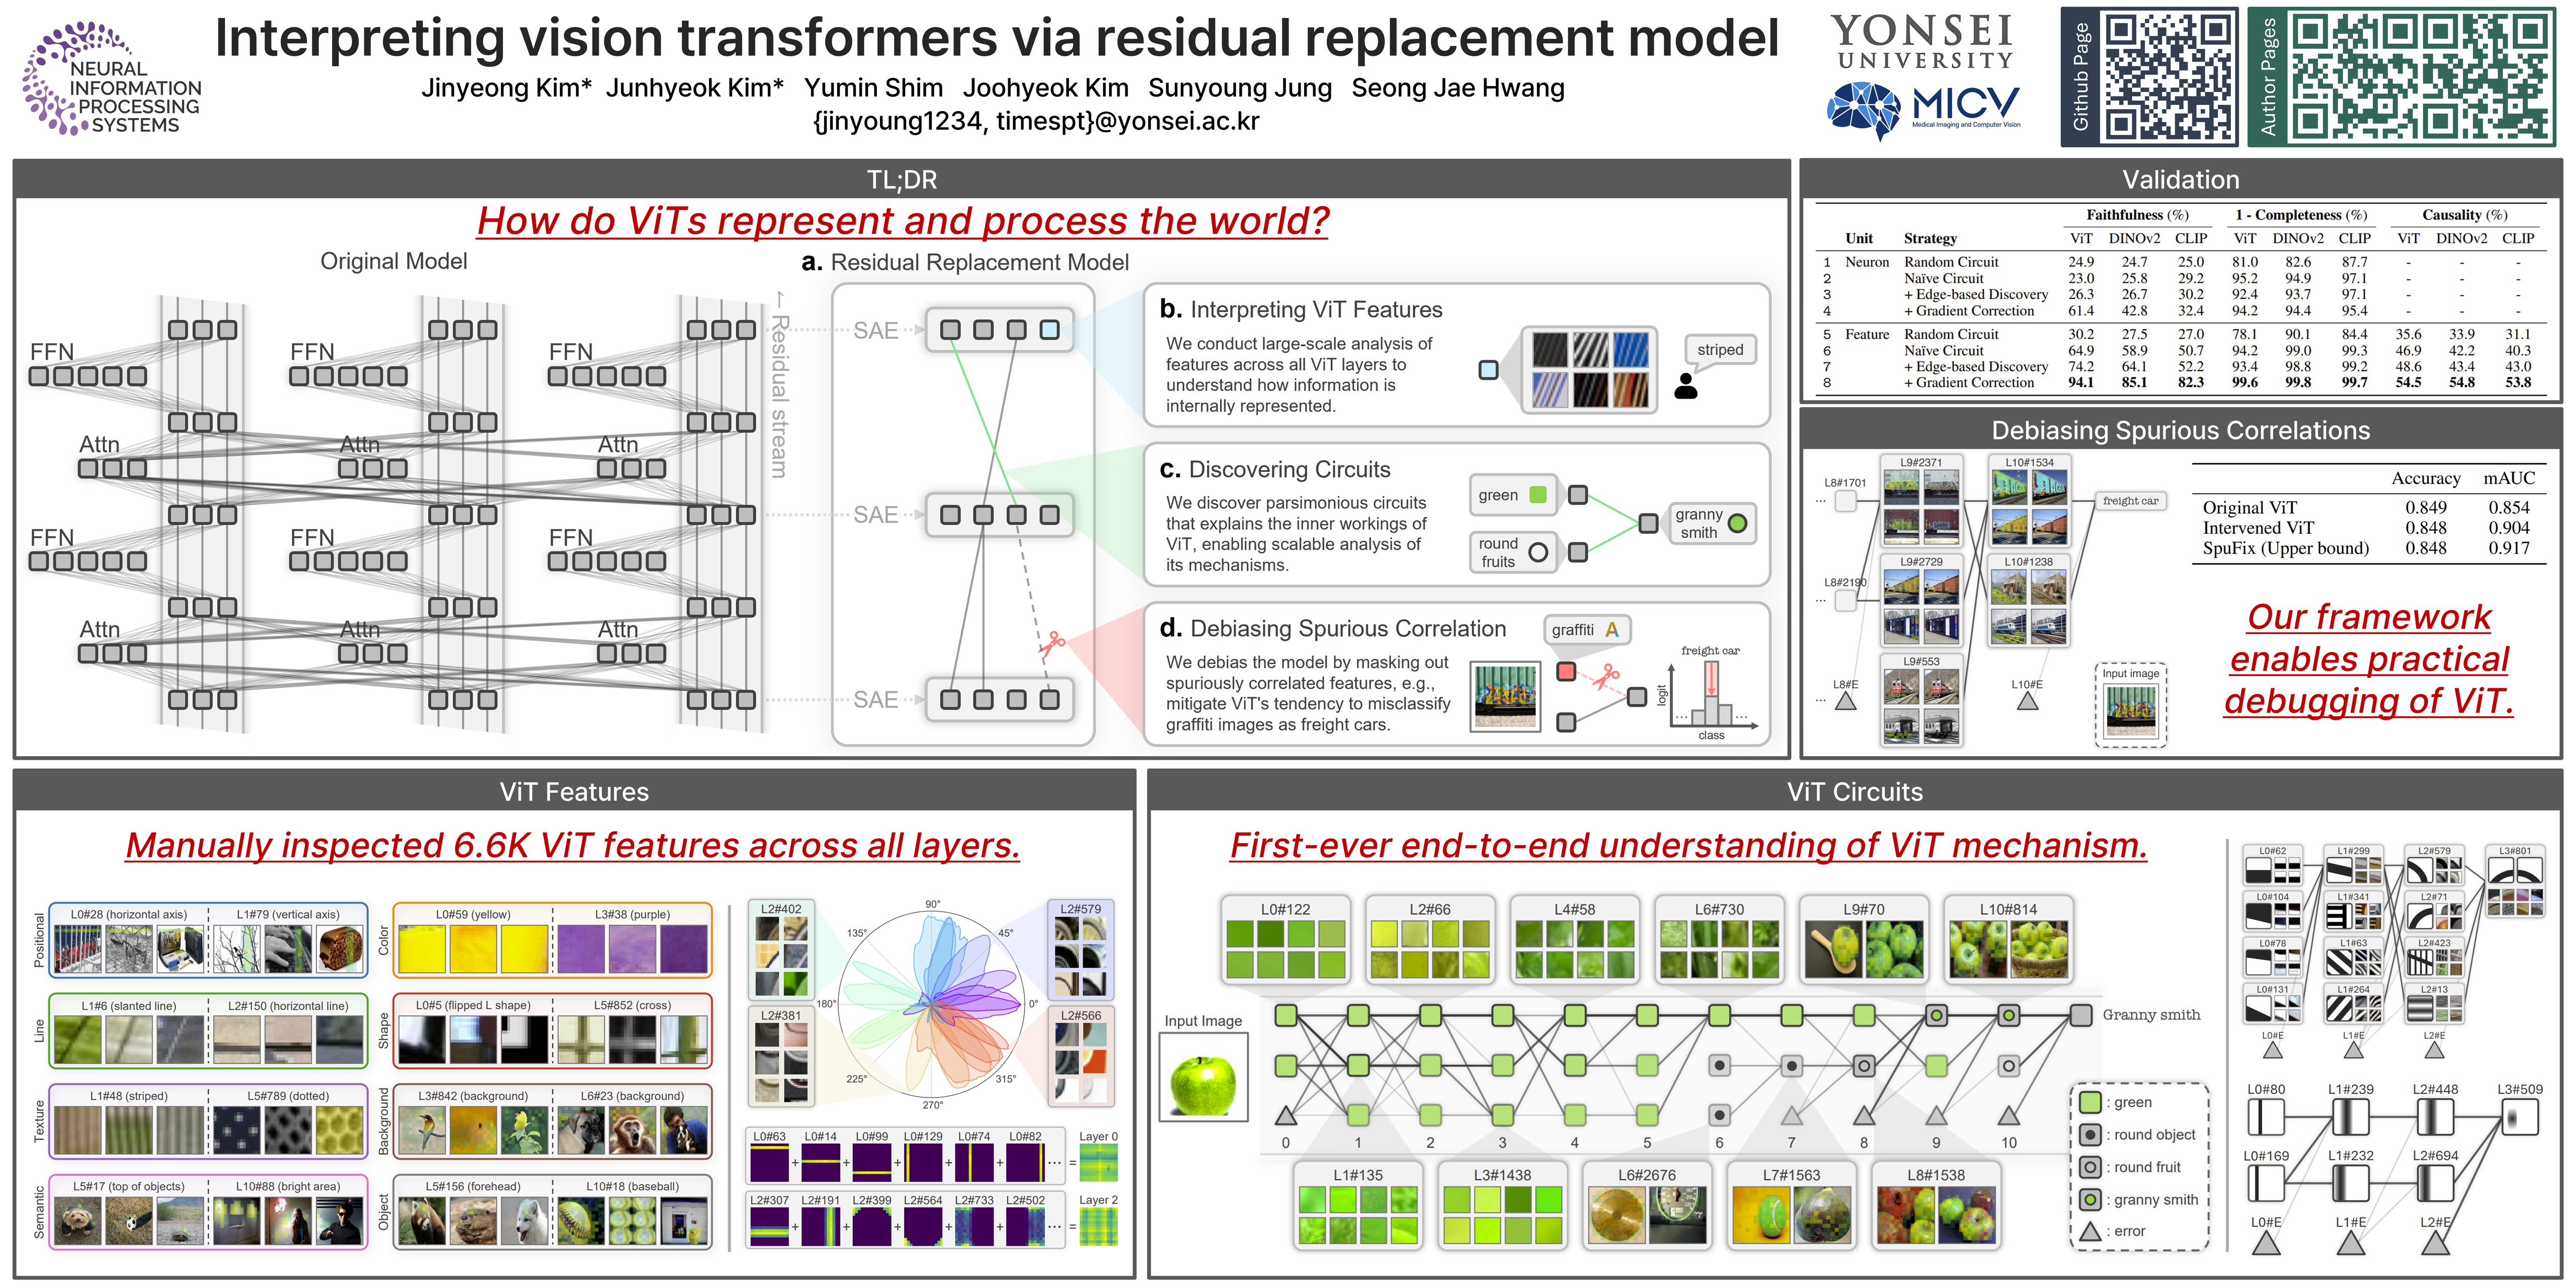Click the green square in green label
This screenshot has width=2576, height=1288.
pos(1539,495)
